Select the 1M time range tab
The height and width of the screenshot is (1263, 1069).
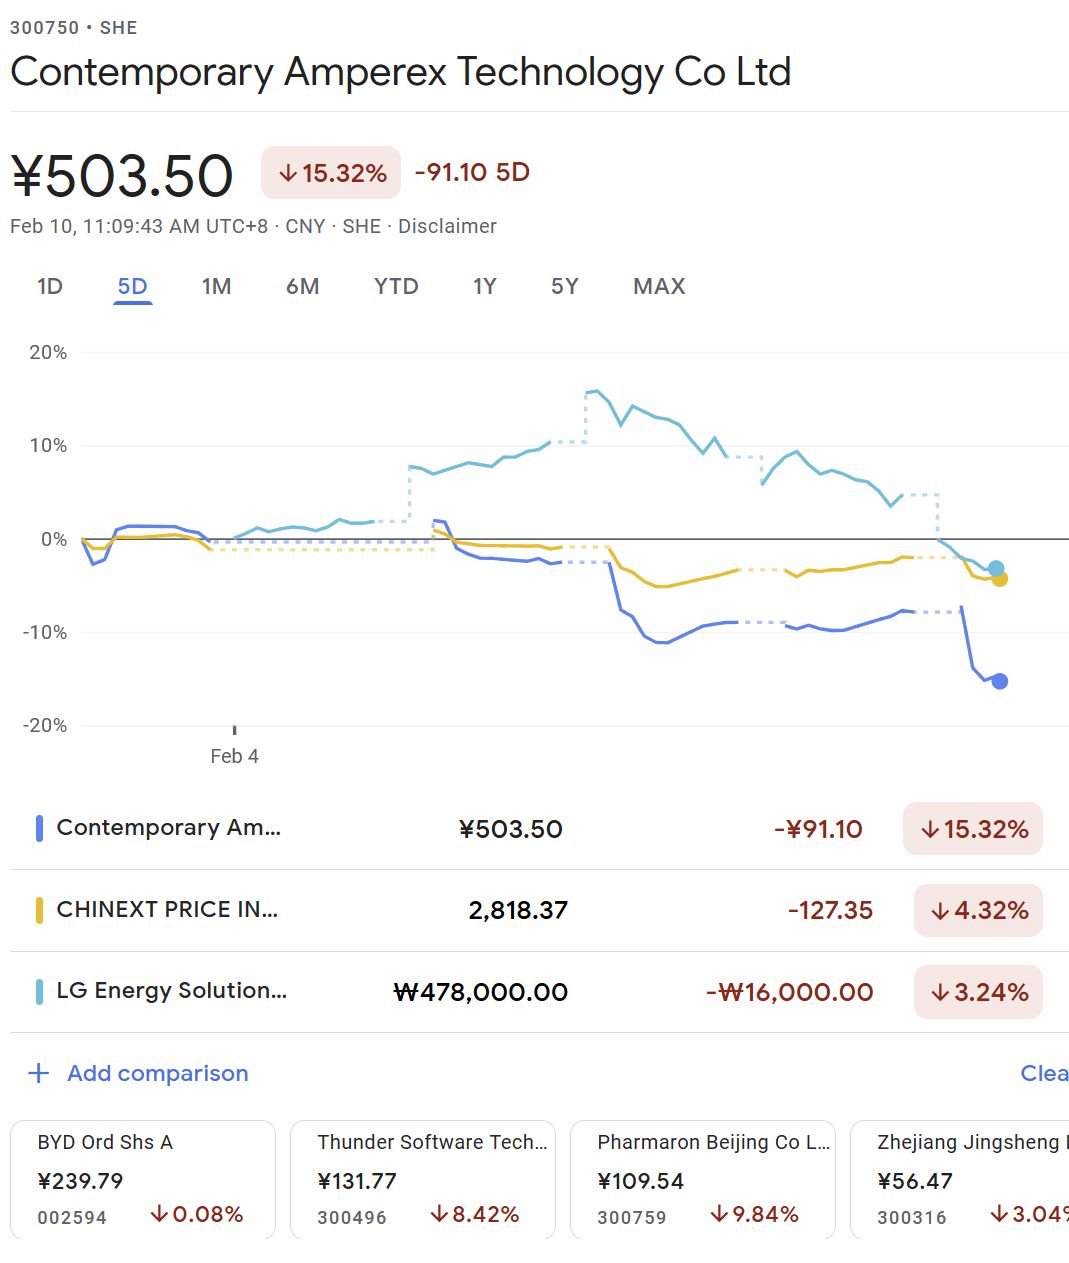tap(216, 287)
